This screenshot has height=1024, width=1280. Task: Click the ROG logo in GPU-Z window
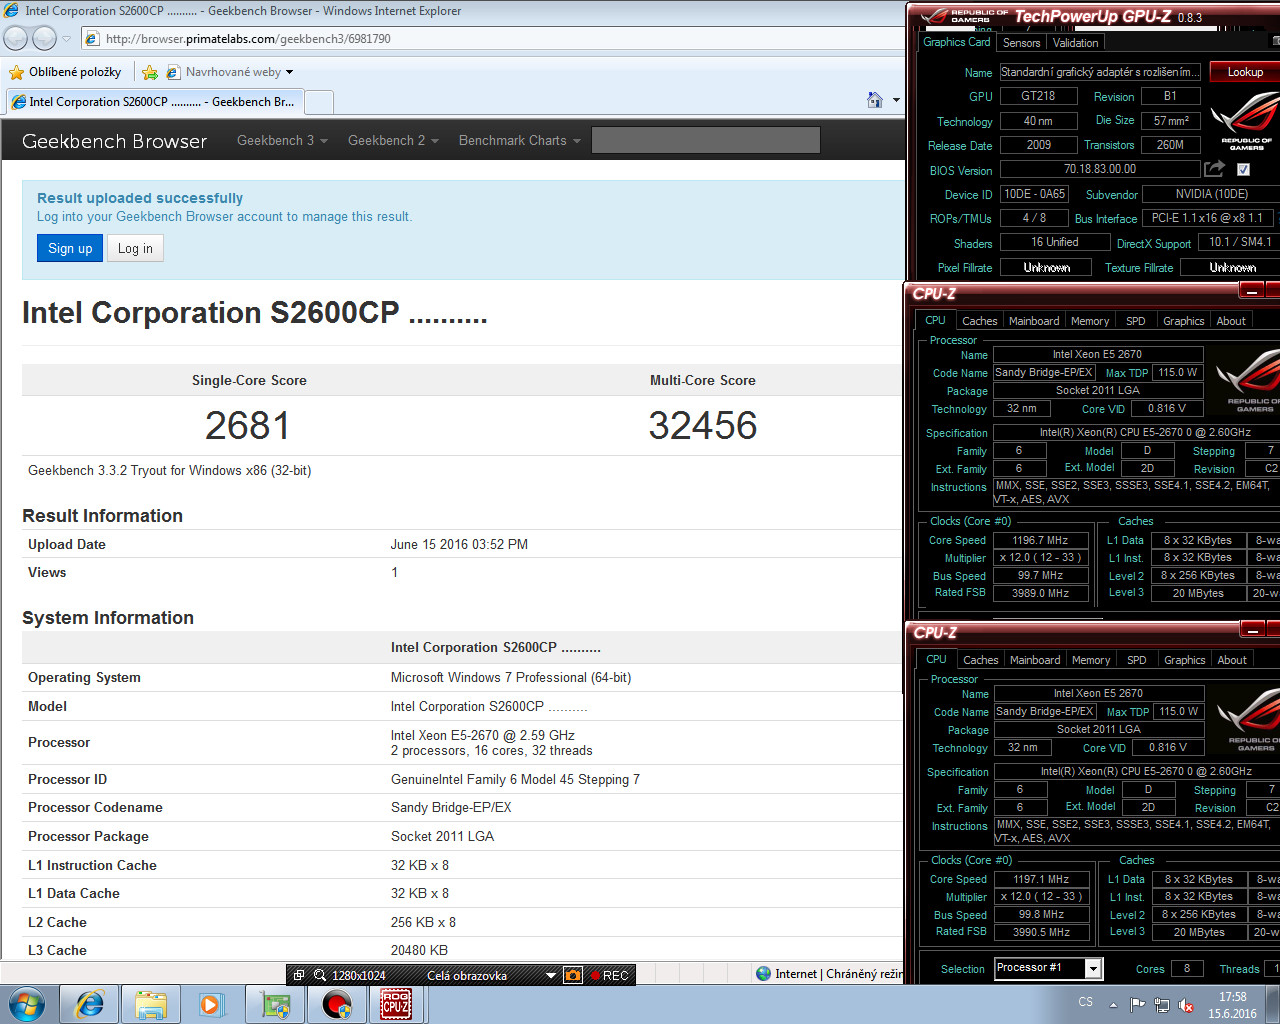[1245, 121]
